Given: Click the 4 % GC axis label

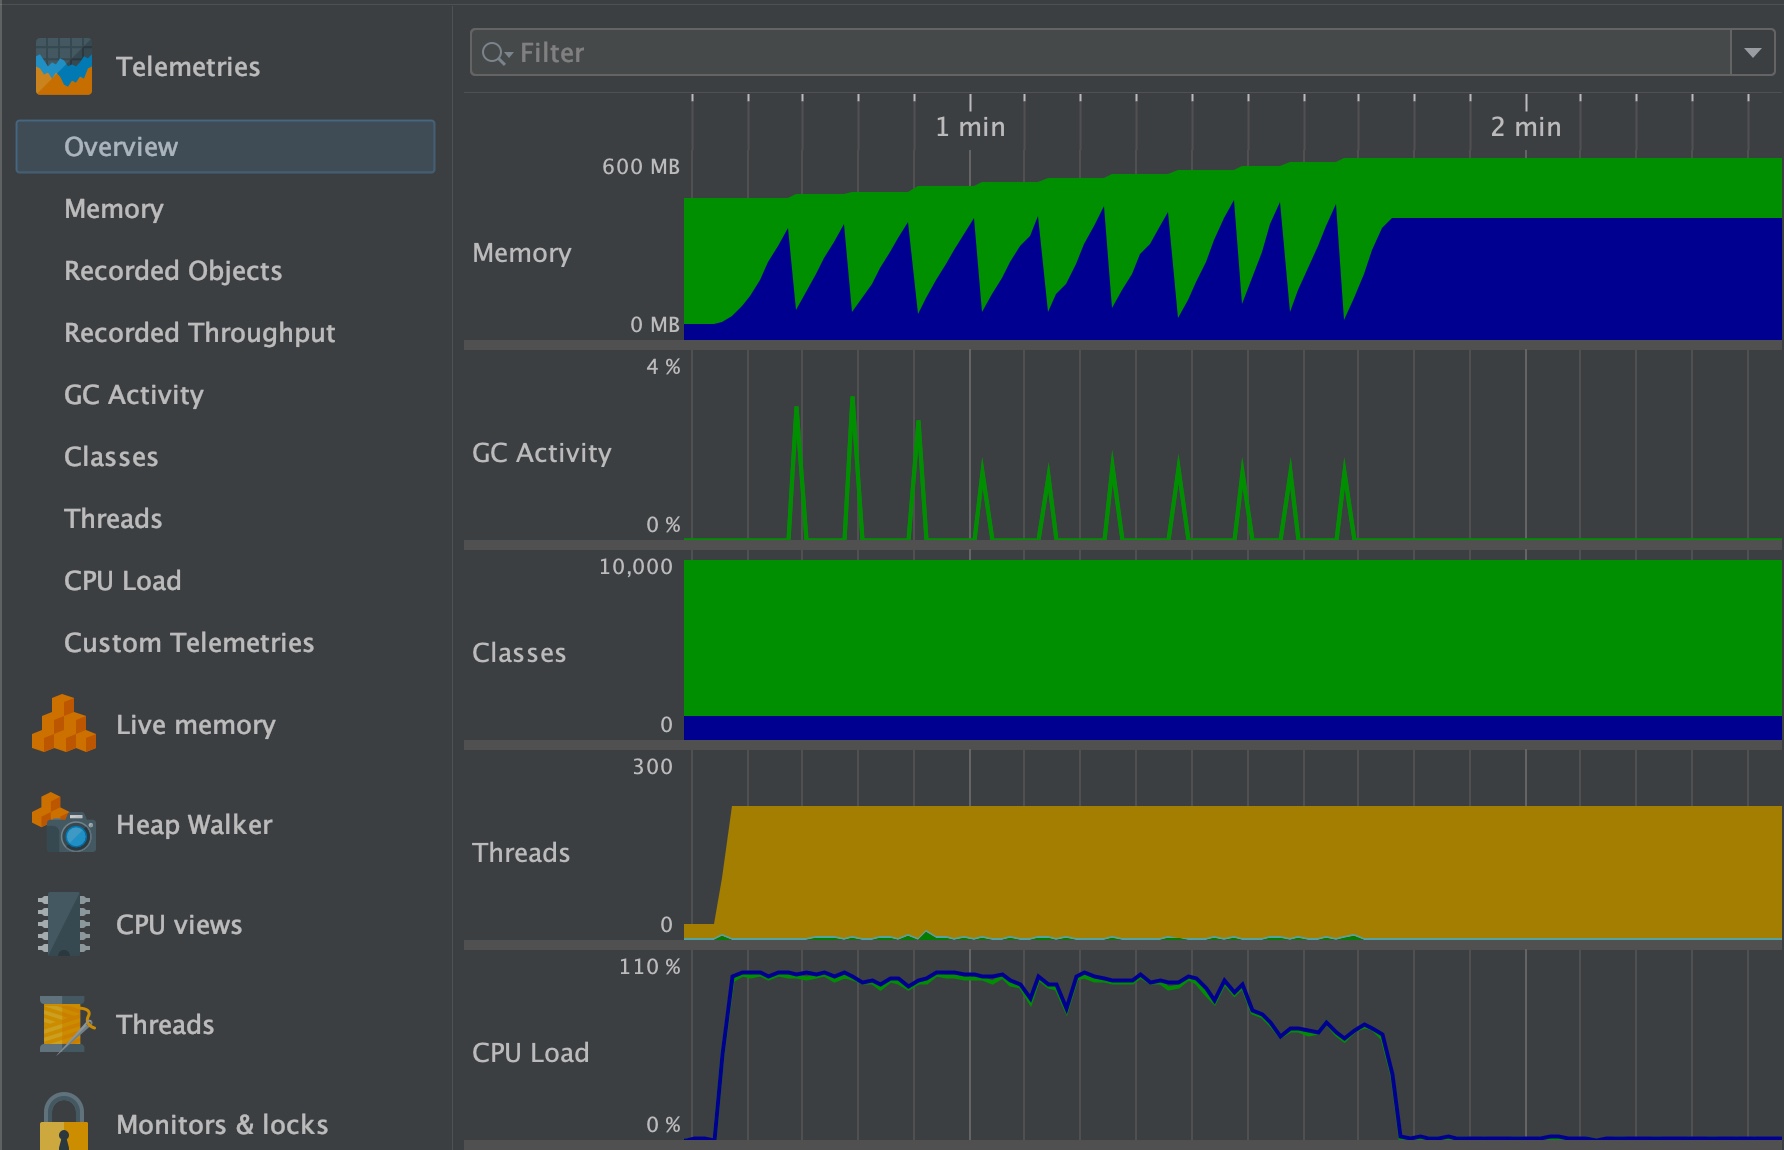Looking at the screenshot, I should coord(663,367).
